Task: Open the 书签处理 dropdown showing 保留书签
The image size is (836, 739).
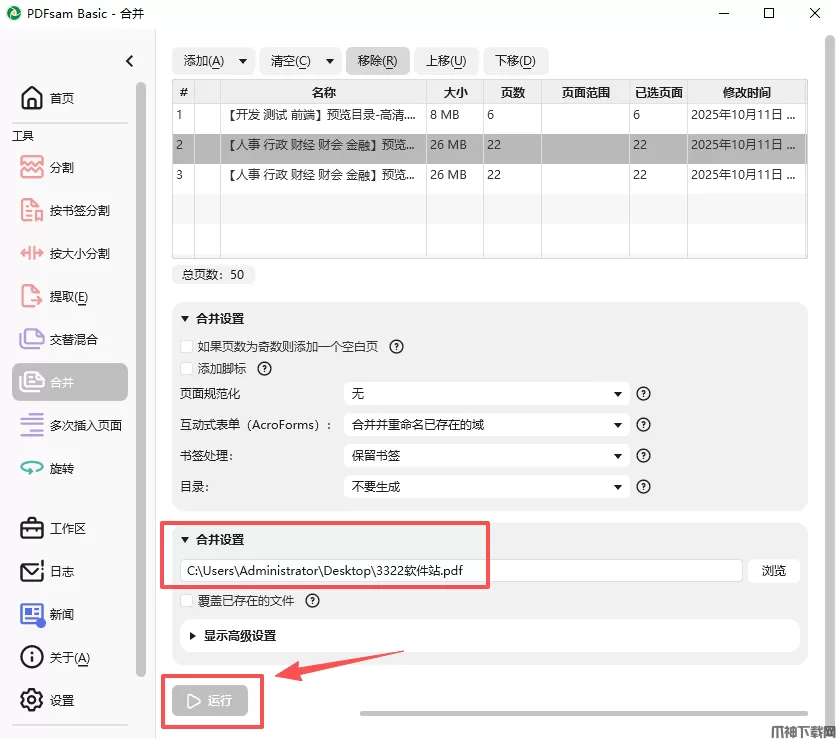Action: tap(486, 456)
